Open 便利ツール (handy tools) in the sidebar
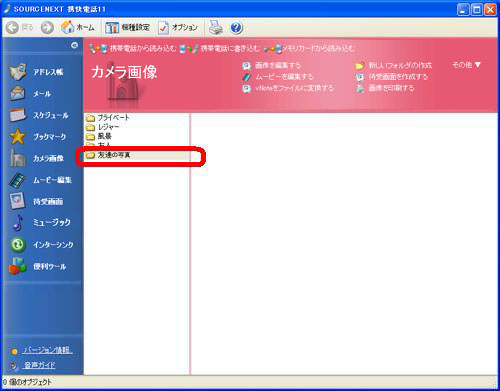This screenshot has width=500, height=391. (37, 266)
